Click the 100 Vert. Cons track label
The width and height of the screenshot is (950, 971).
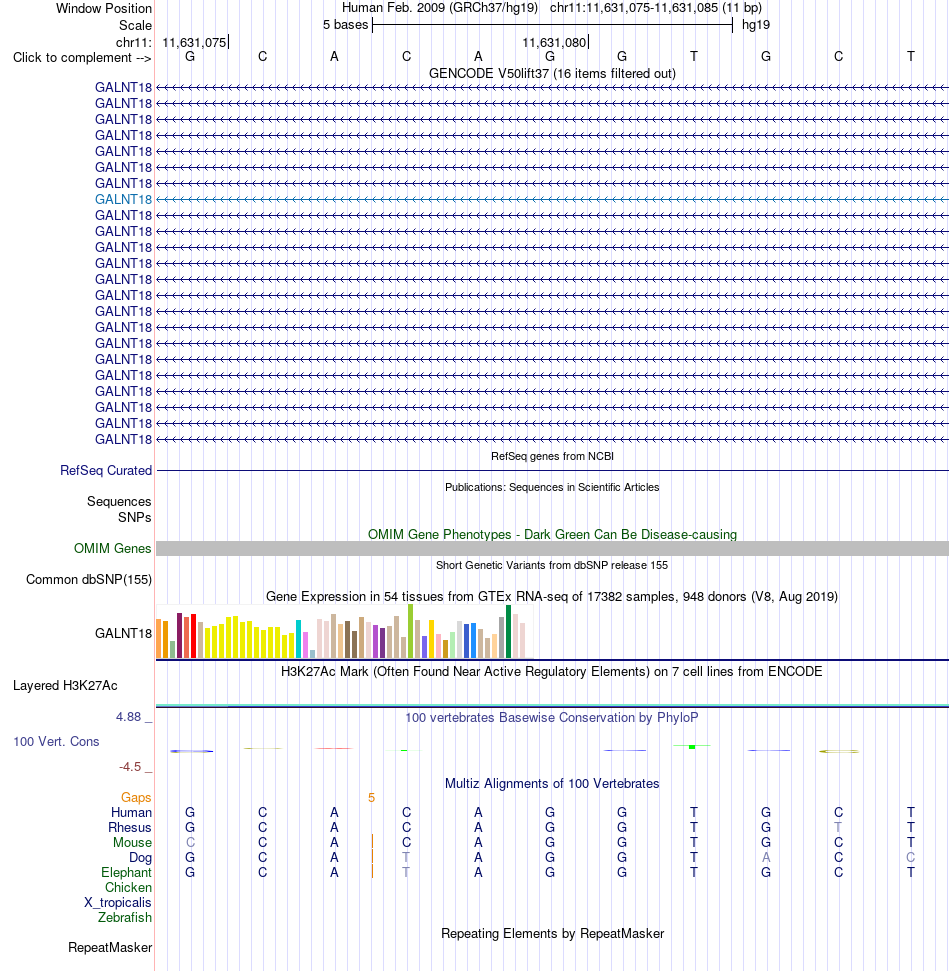(x=56, y=741)
